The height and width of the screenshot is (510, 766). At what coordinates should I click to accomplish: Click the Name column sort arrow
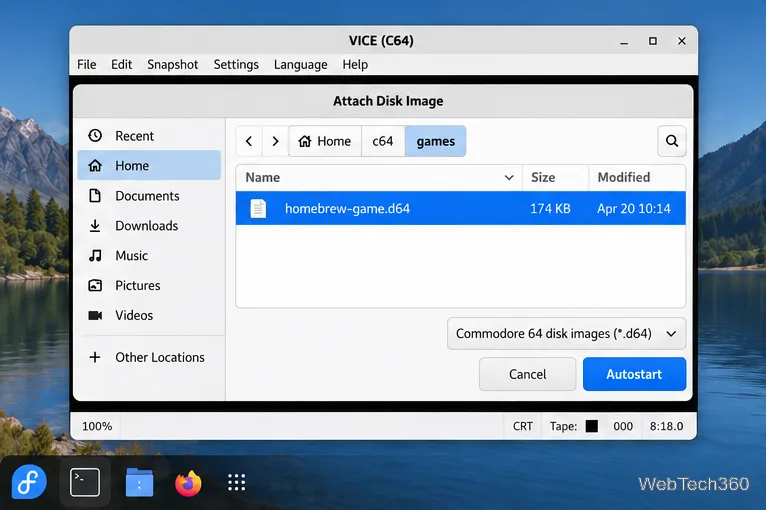pos(509,178)
